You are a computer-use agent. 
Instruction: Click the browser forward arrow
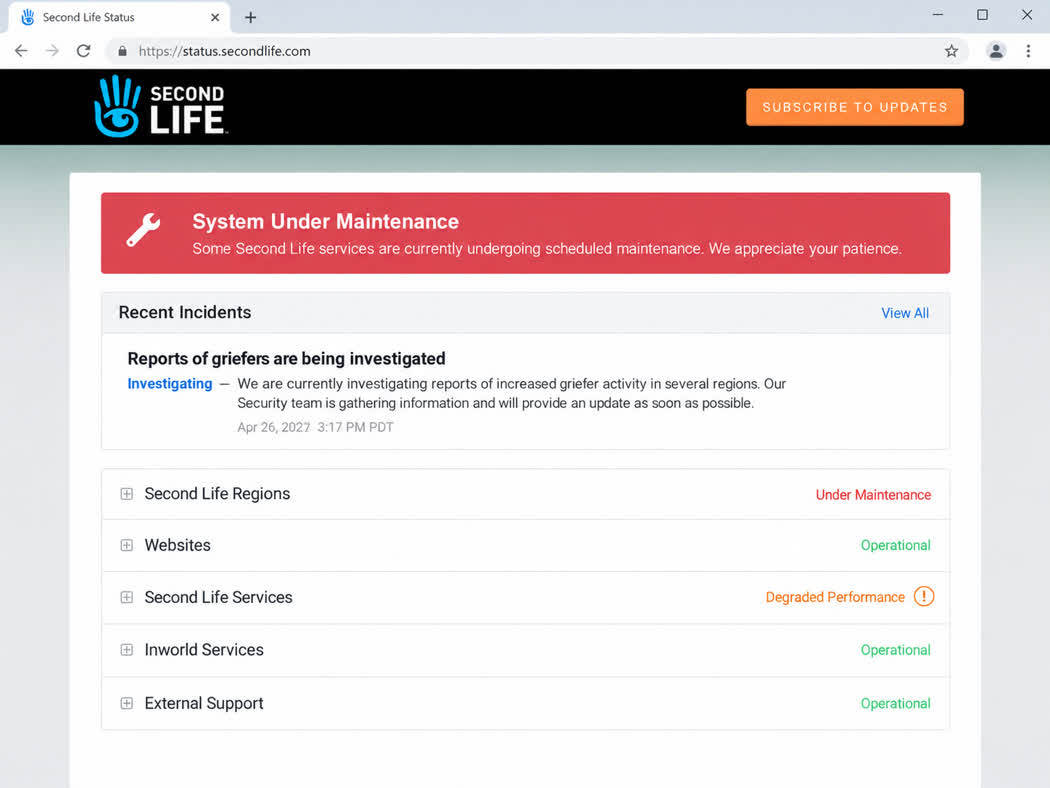[x=52, y=51]
